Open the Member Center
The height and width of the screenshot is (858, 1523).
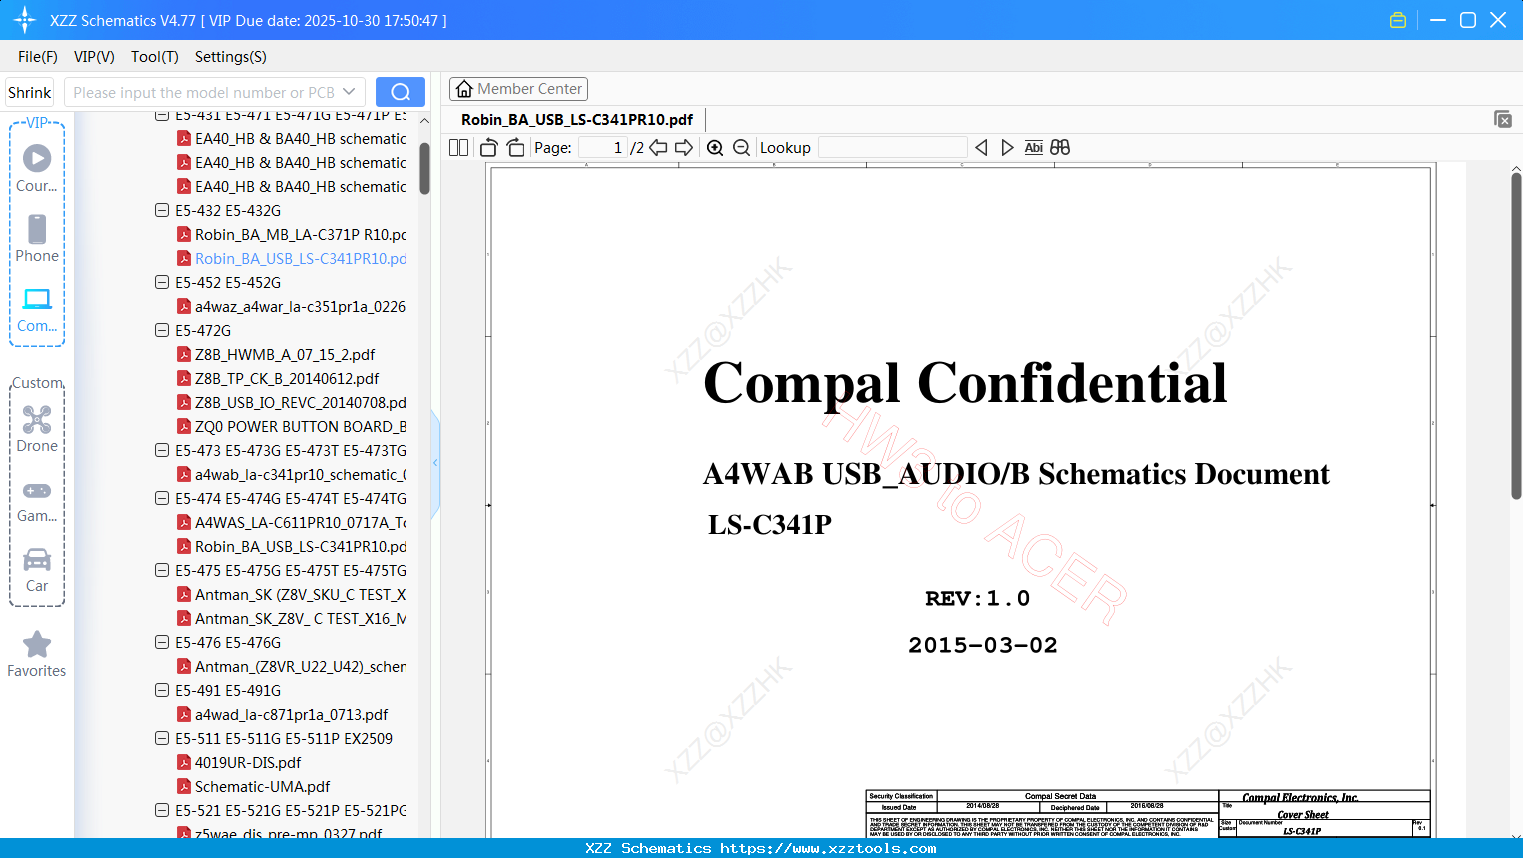pyautogui.click(x=518, y=89)
